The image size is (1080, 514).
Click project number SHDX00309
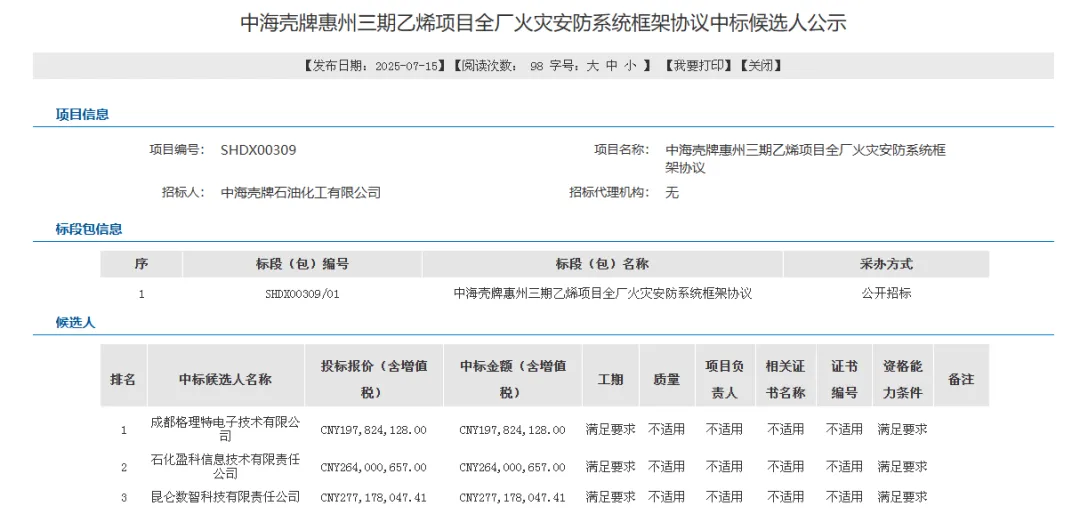tap(258, 150)
